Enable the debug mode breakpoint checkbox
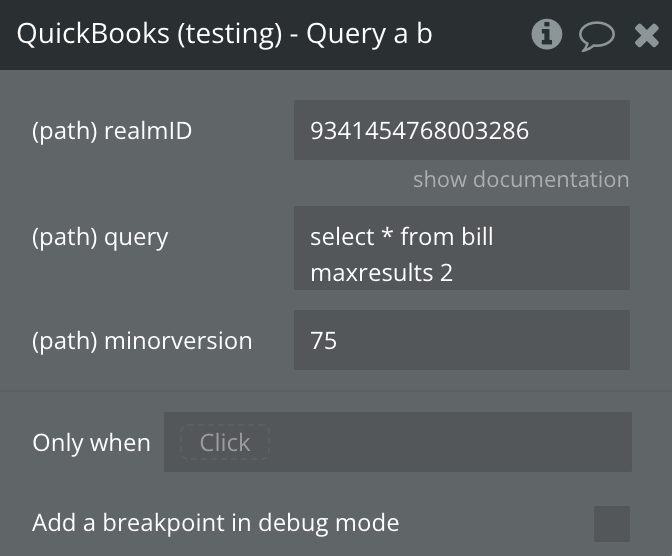The height and width of the screenshot is (556, 672). 612,523
